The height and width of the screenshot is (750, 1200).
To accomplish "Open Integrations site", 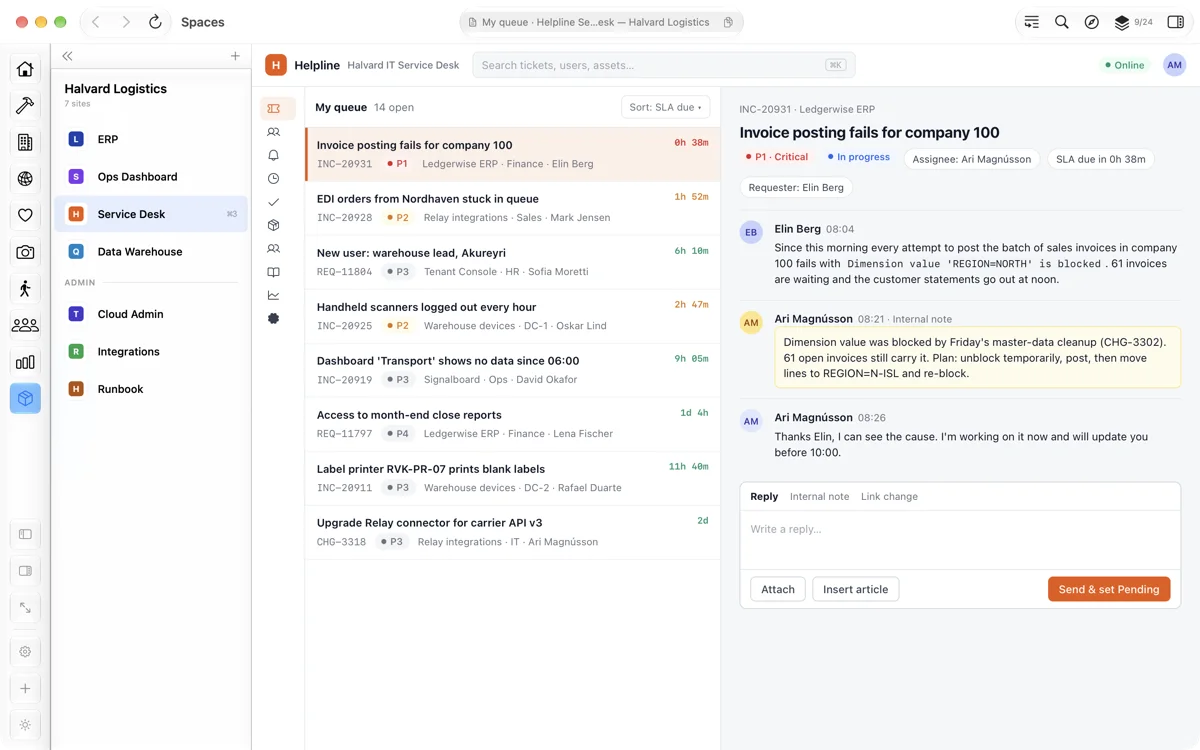I will pos(150,352).
